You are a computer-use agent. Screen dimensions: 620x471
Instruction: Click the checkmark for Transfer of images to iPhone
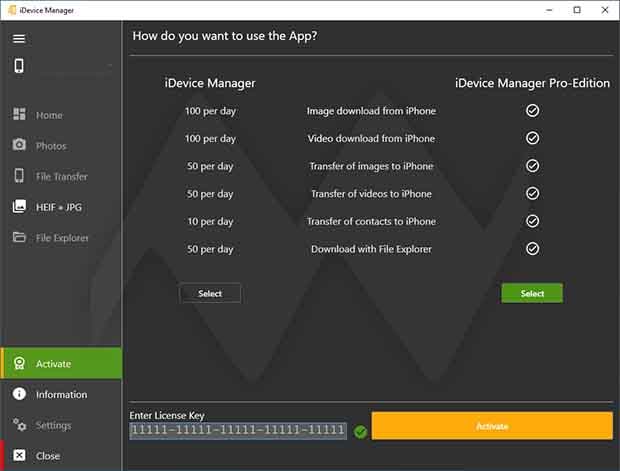[532, 166]
